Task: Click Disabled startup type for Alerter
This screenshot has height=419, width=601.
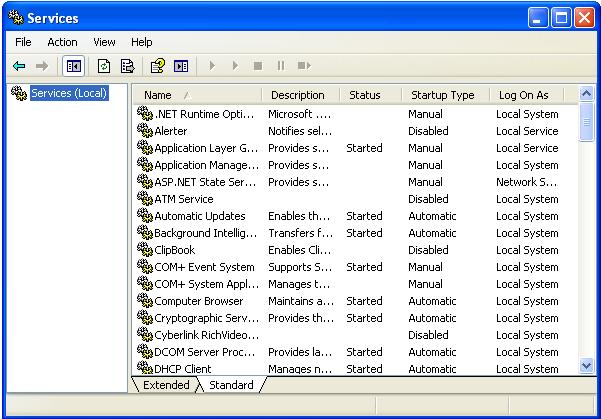Action: pos(428,131)
